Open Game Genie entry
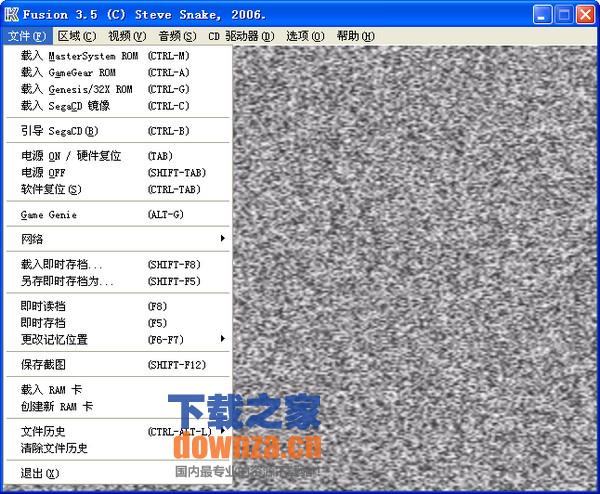Screen dimensions: 600x494 (x=118, y=214)
